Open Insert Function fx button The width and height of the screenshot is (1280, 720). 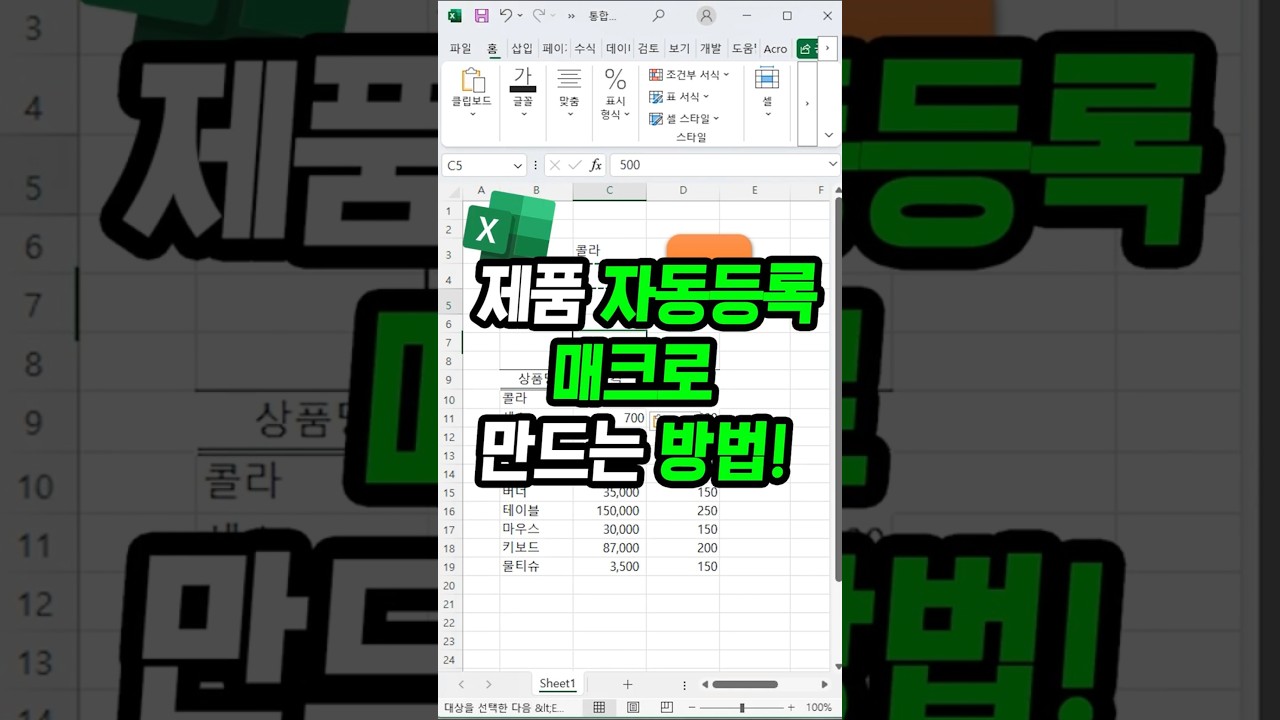[596, 165]
